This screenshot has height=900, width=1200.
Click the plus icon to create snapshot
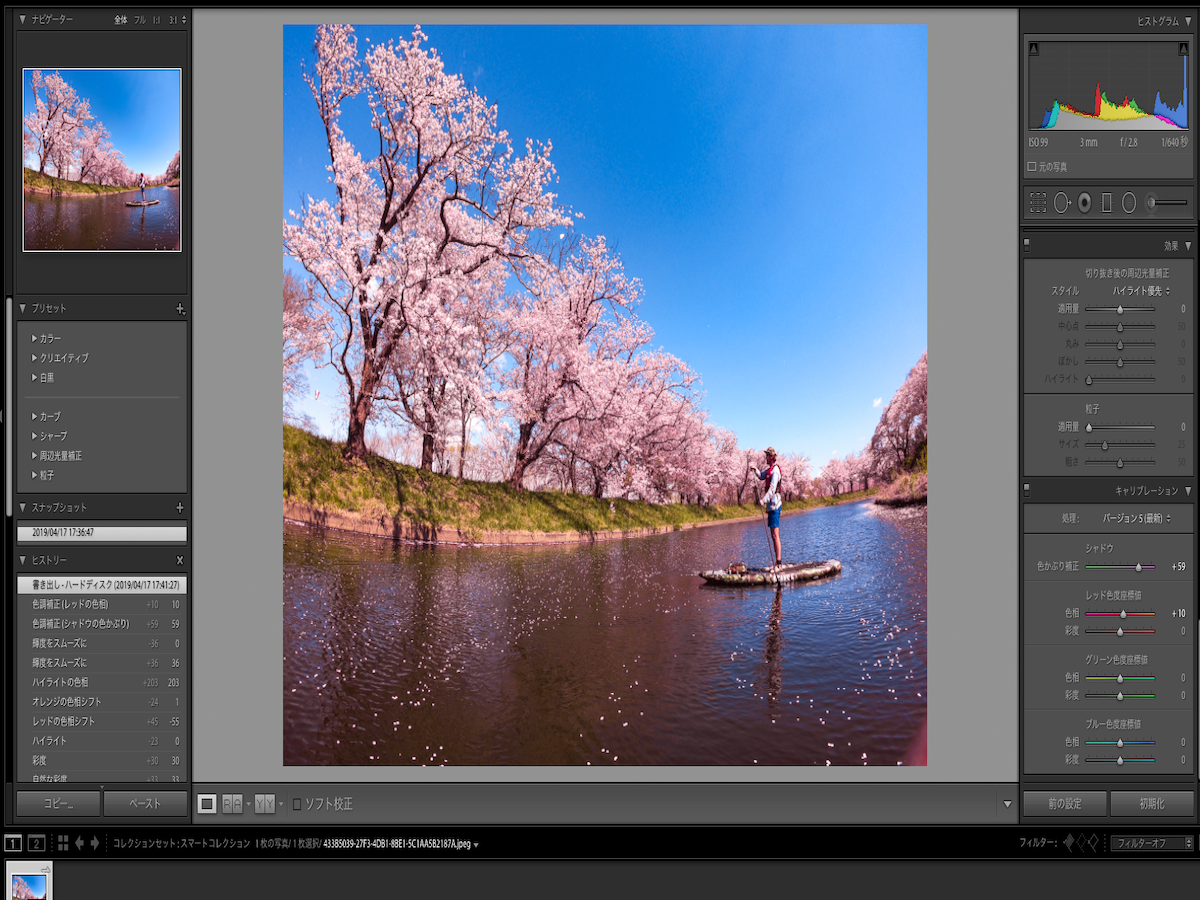[x=180, y=508]
